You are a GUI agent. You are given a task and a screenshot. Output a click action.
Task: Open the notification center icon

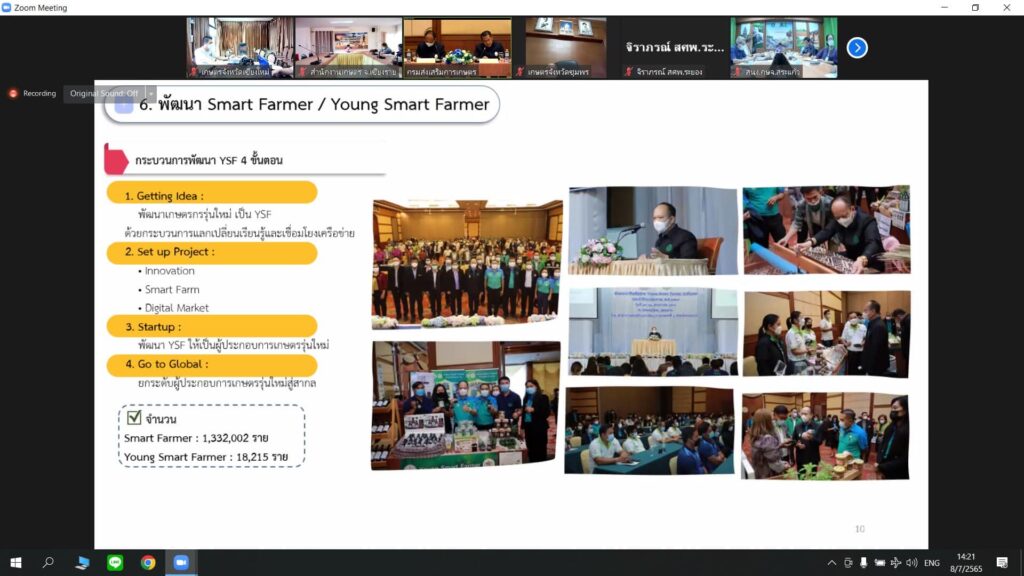(x=1002, y=563)
